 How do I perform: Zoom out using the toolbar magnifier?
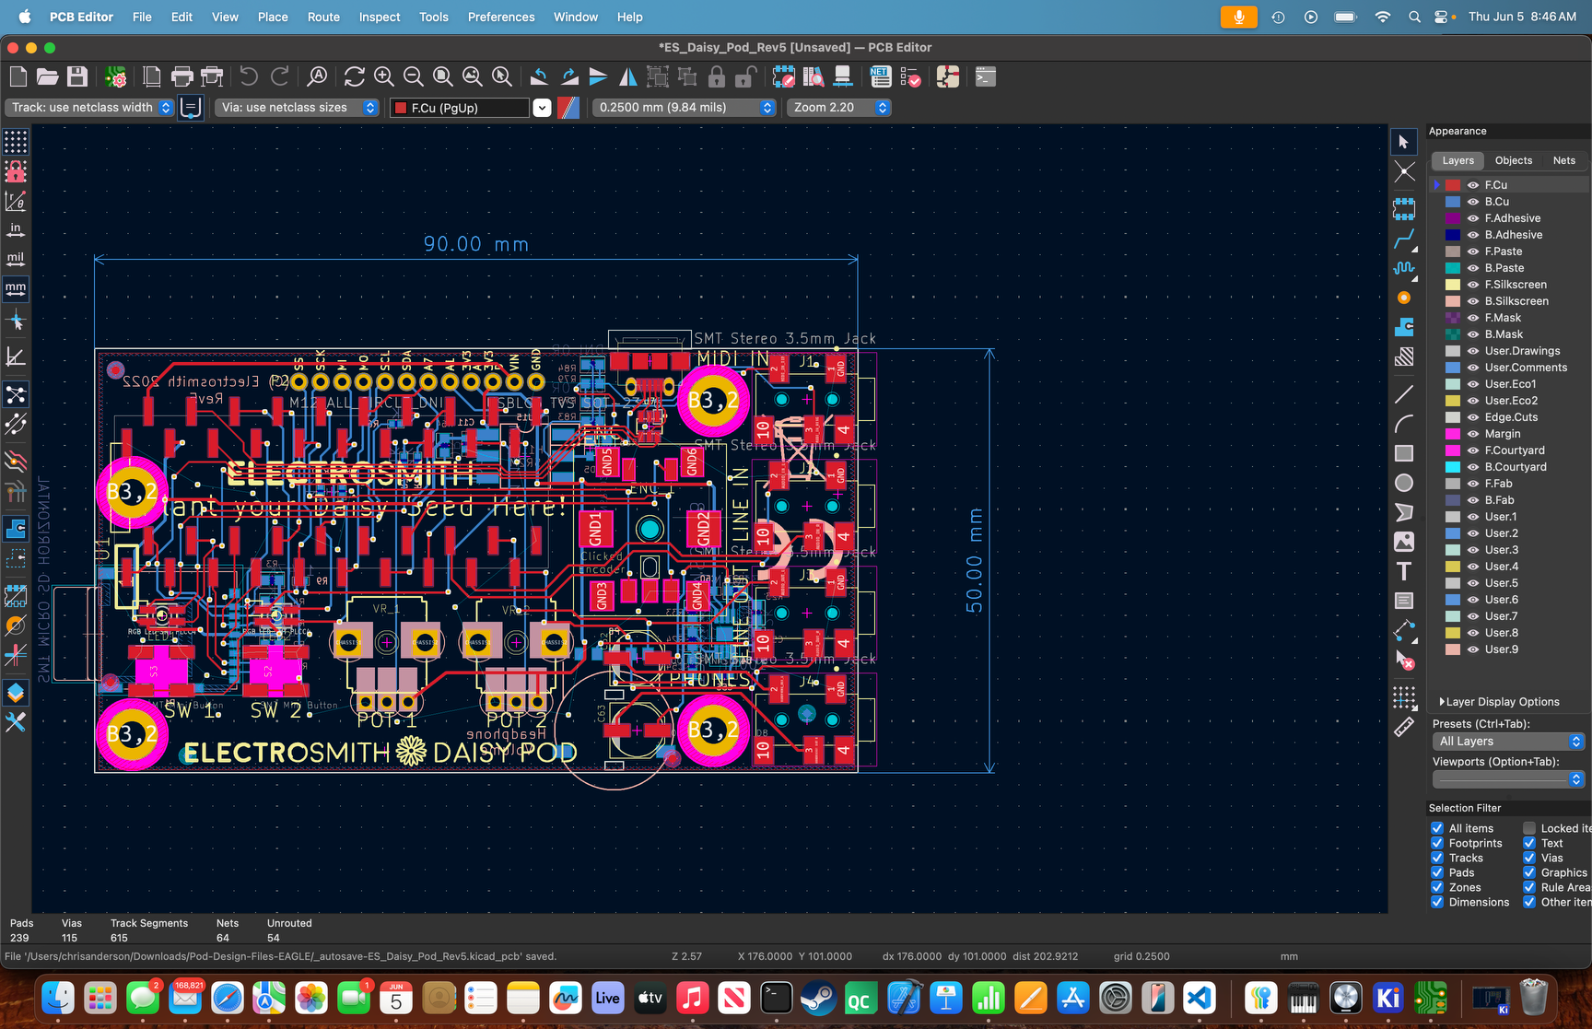pyautogui.click(x=413, y=77)
